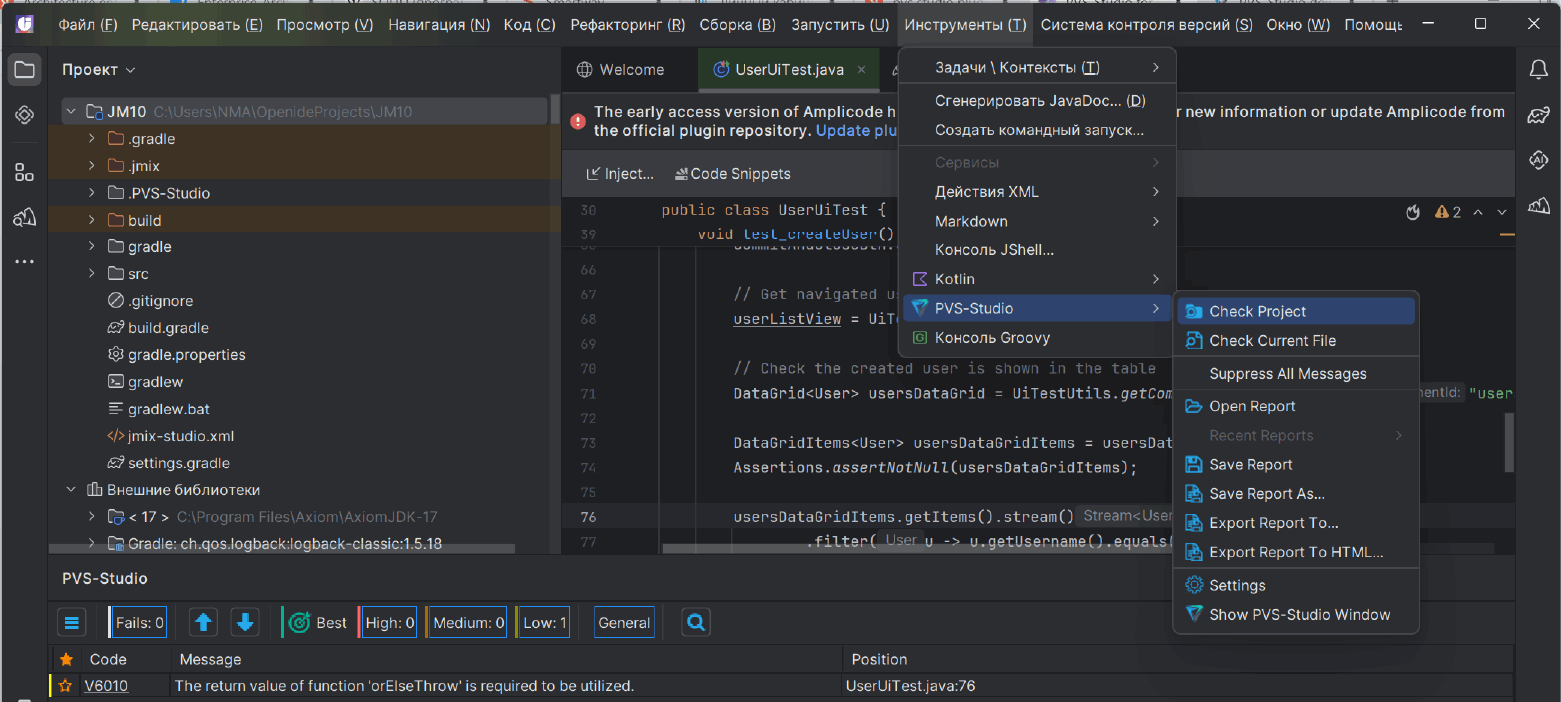Star the V6010 warning row

pos(66,686)
